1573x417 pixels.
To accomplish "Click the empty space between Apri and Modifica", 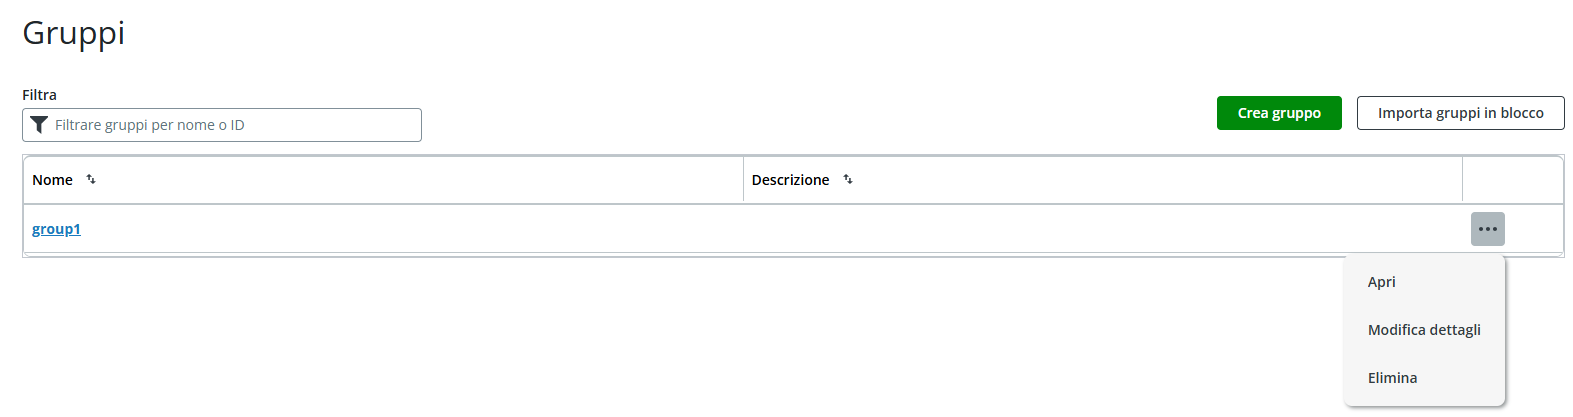I will (1424, 306).
